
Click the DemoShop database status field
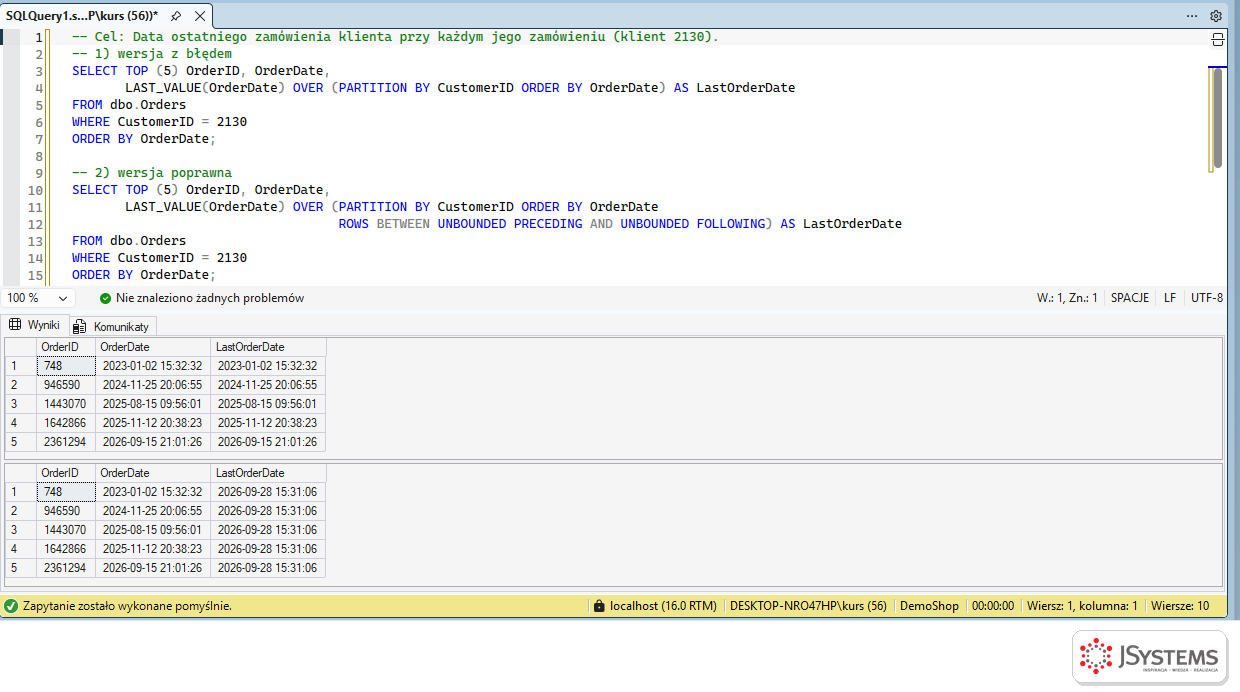(x=929, y=606)
